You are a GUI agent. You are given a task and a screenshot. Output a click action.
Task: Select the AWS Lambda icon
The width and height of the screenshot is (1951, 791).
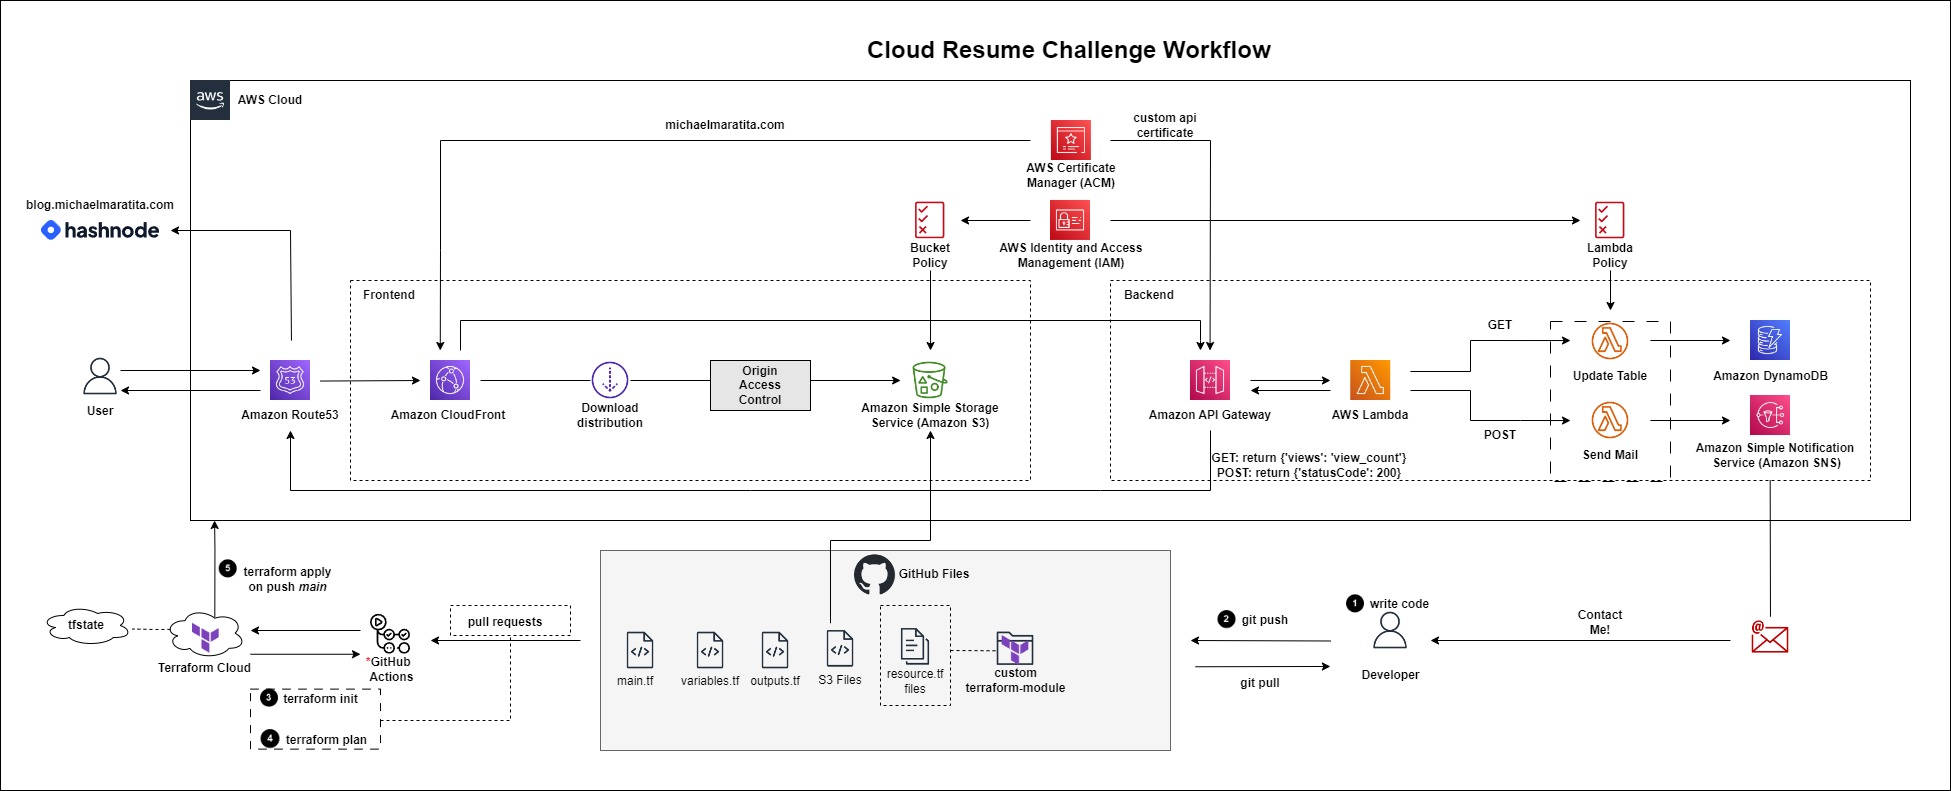pyautogui.click(x=1370, y=380)
